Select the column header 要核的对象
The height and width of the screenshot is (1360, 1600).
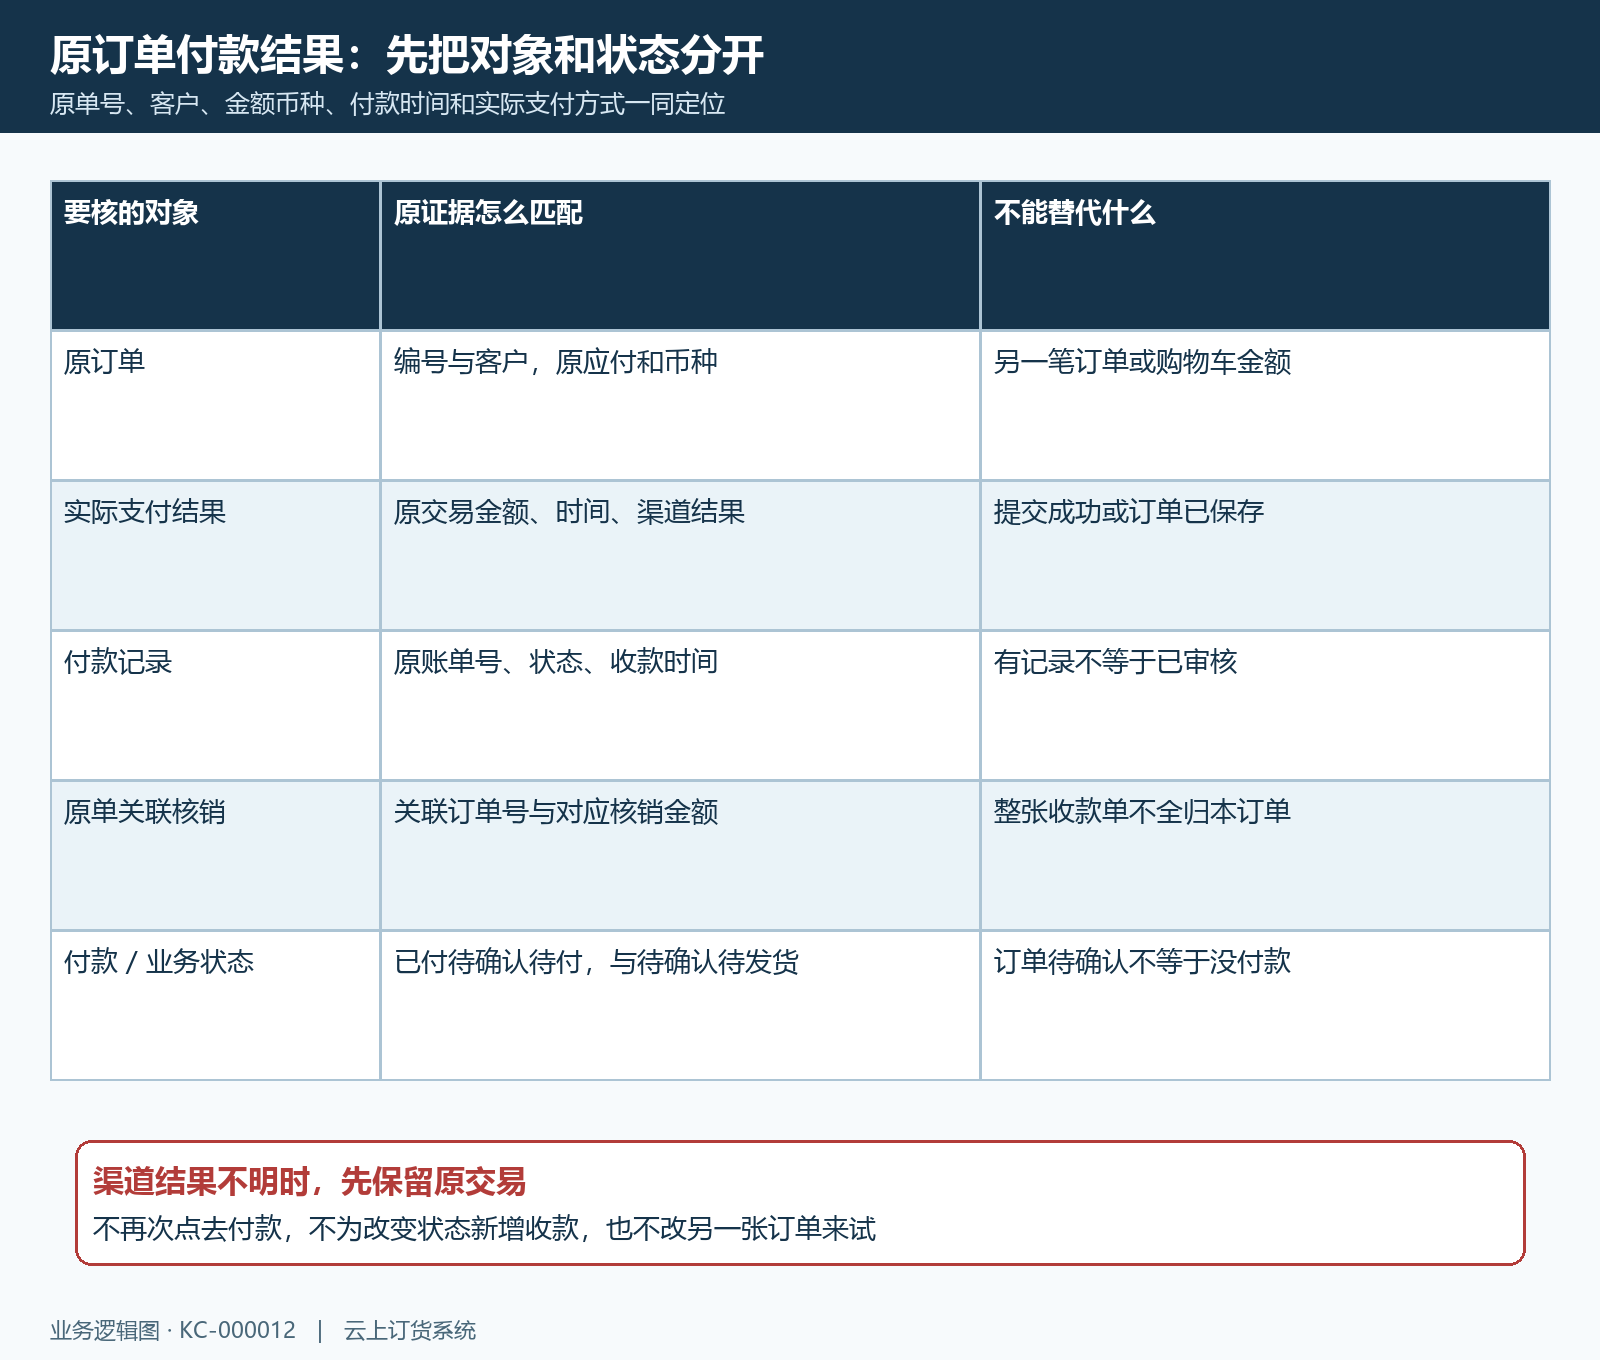click(215, 255)
